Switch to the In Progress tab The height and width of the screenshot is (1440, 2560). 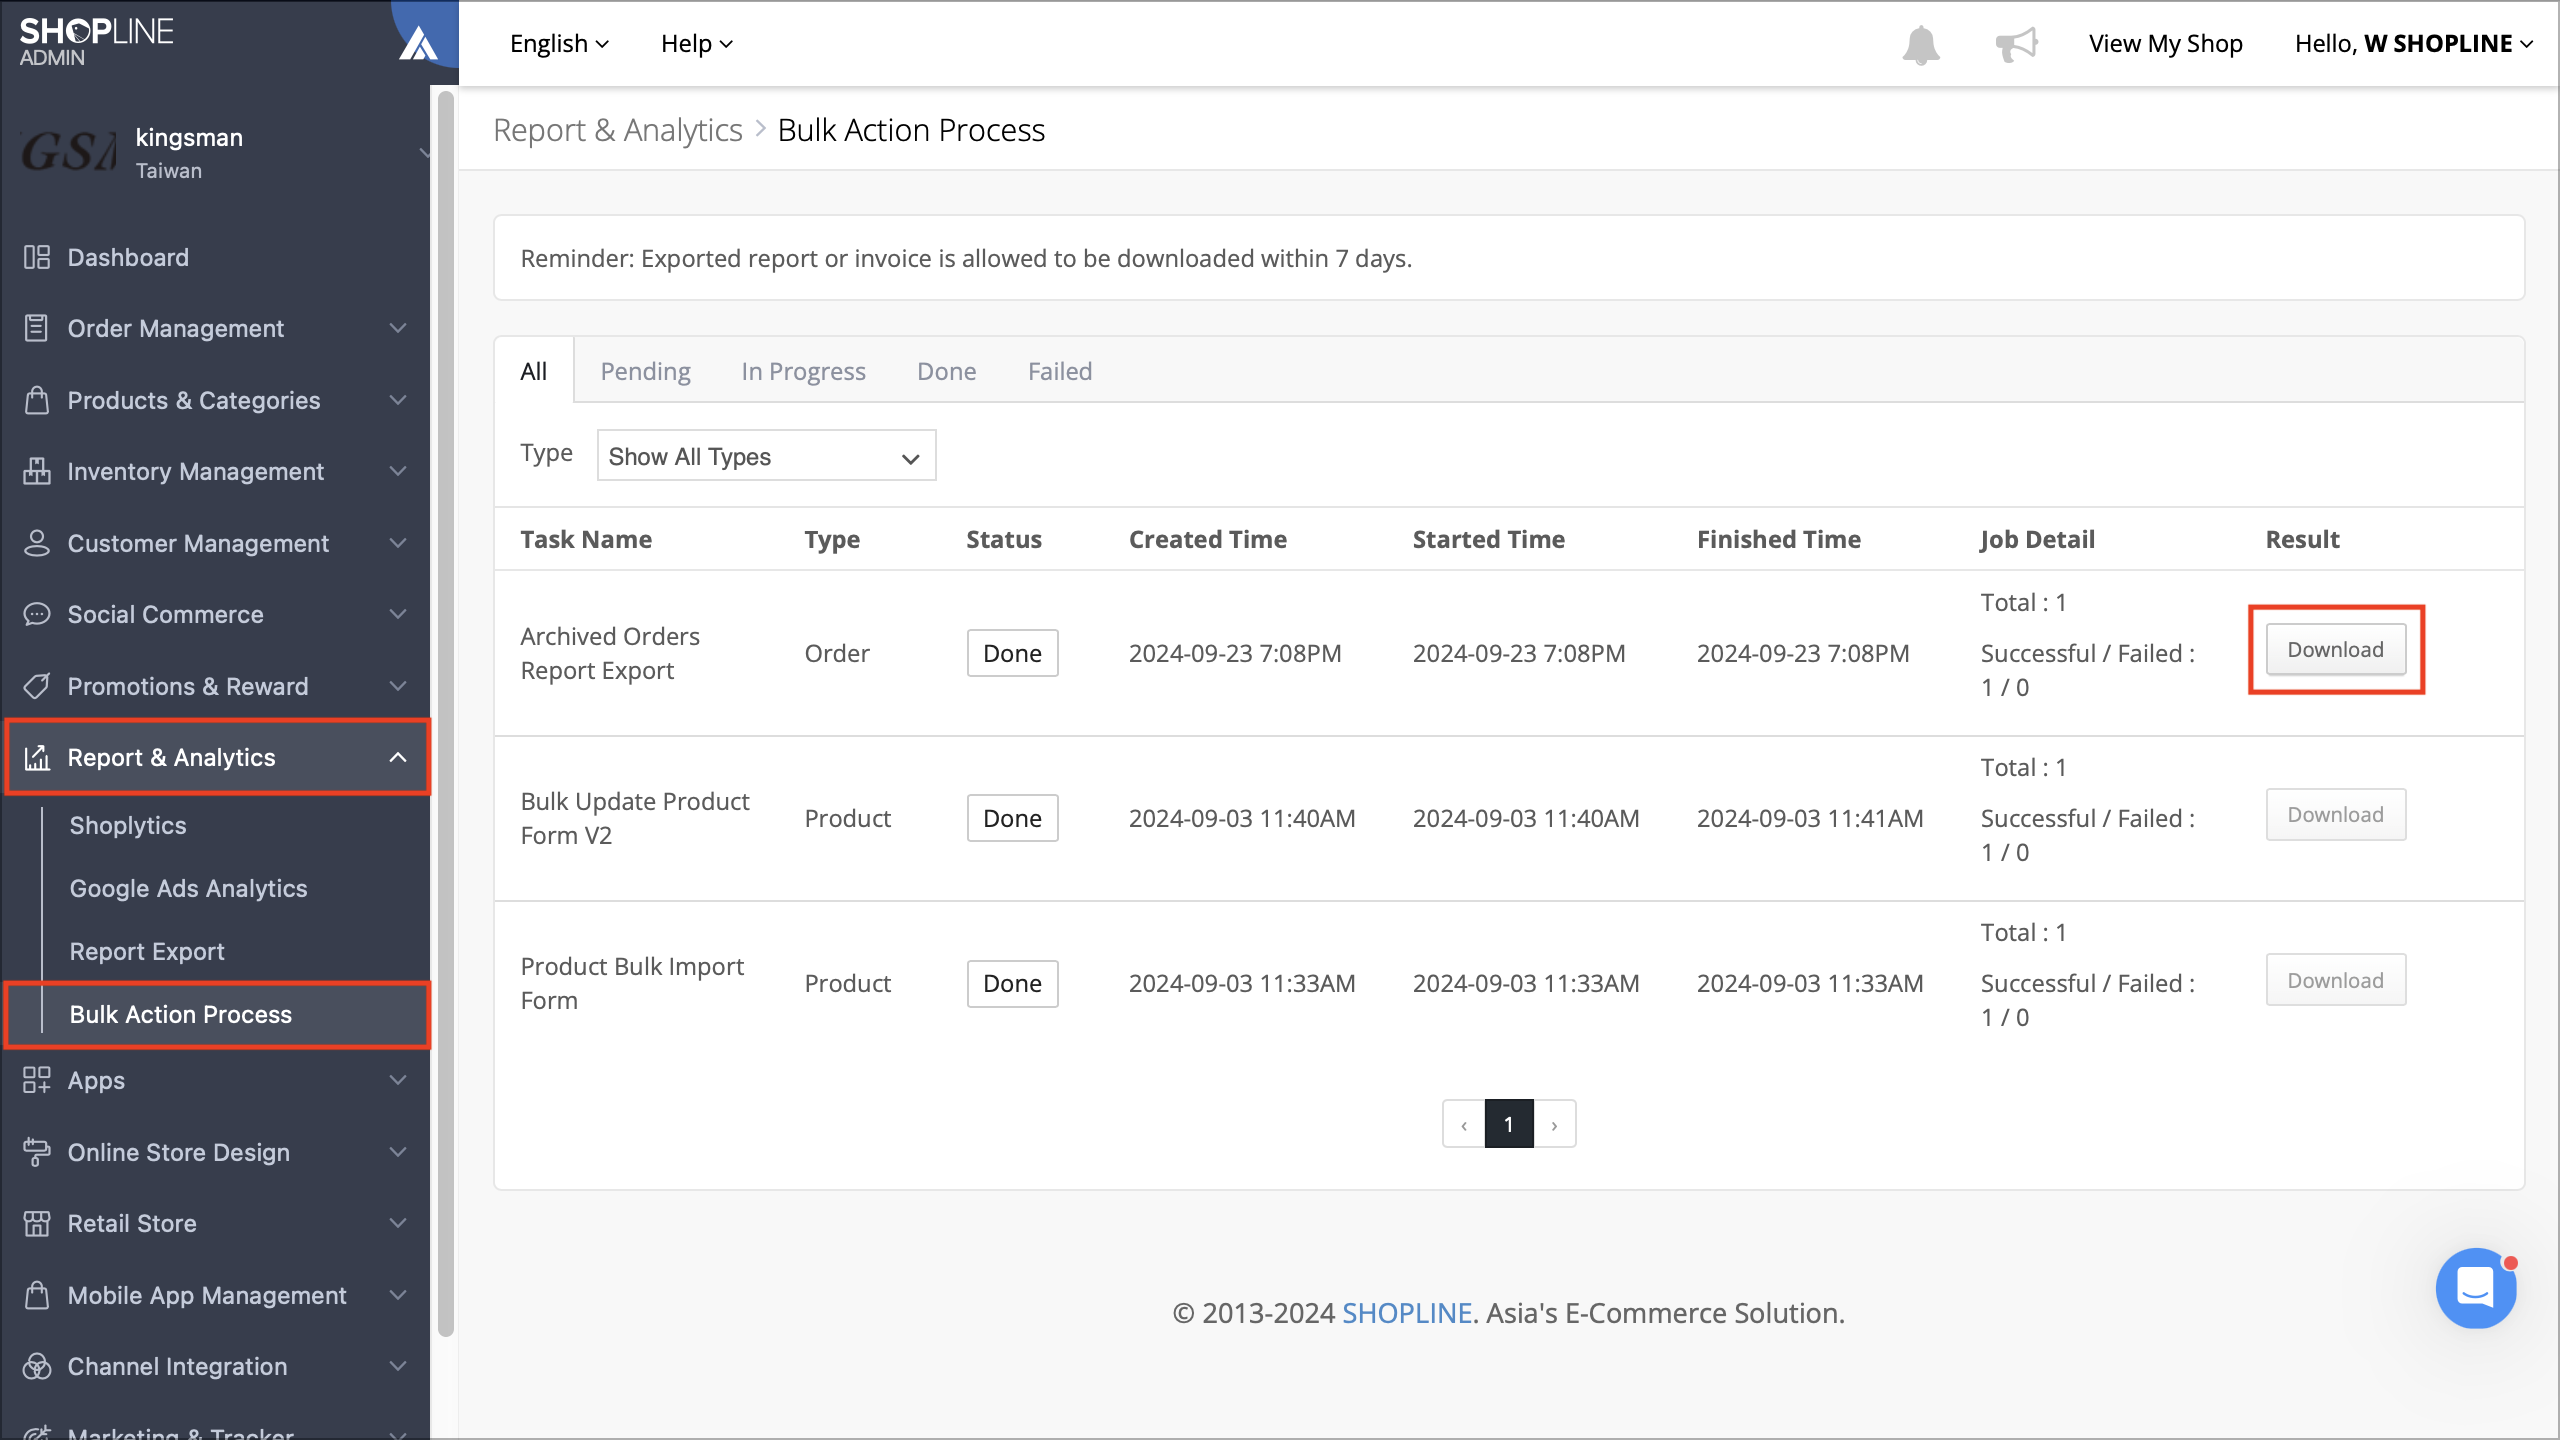(x=803, y=371)
